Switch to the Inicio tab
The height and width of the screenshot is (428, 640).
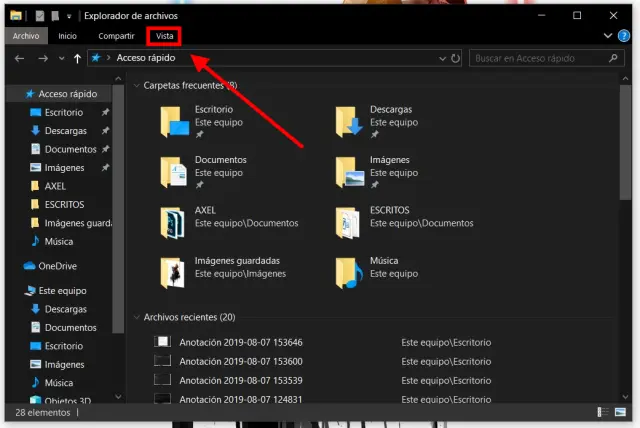(x=67, y=36)
